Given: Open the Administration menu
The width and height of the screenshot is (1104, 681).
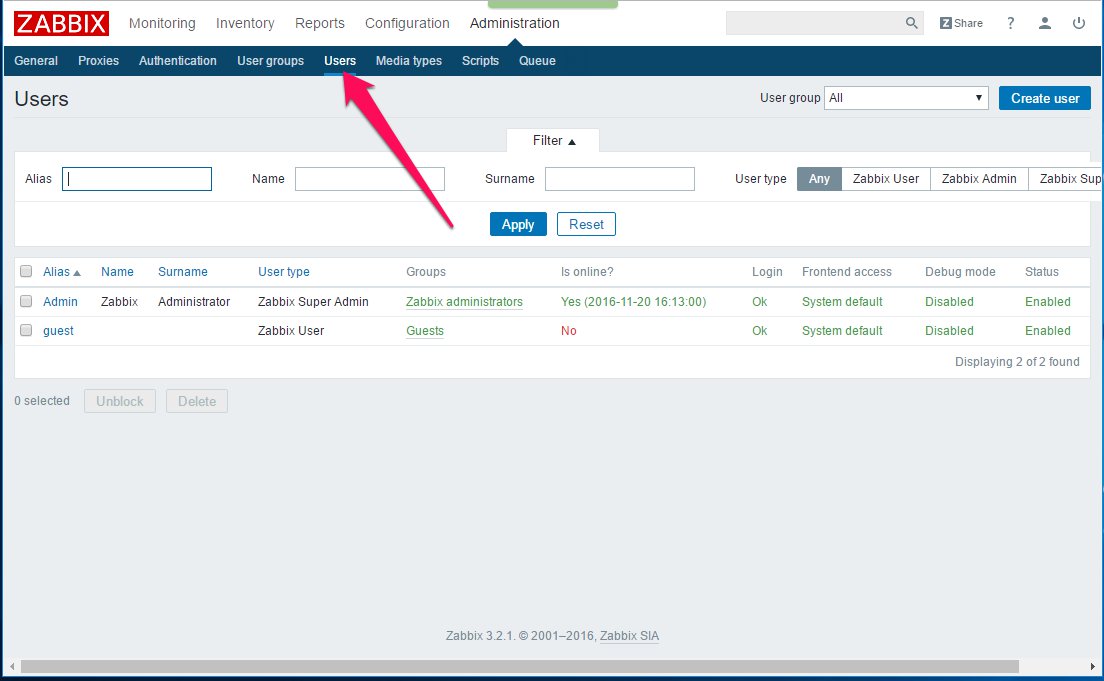Looking at the screenshot, I should (x=515, y=23).
